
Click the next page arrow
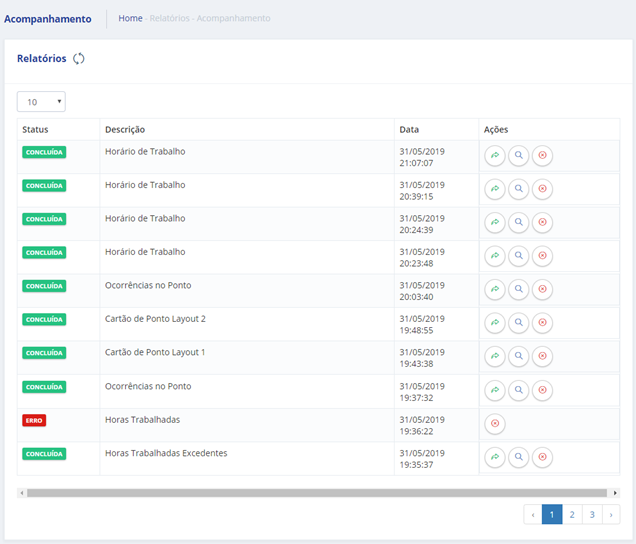(611, 515)
